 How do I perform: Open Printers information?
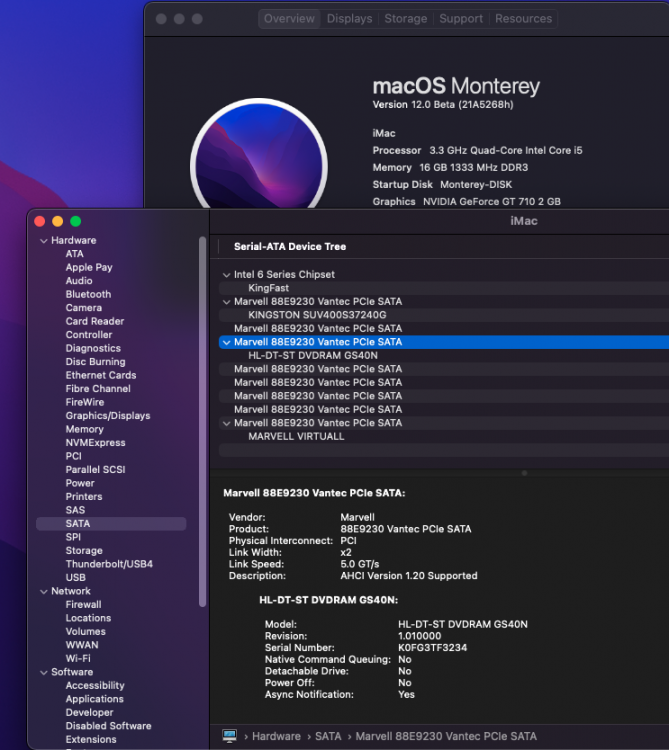(x=84, y=496)
